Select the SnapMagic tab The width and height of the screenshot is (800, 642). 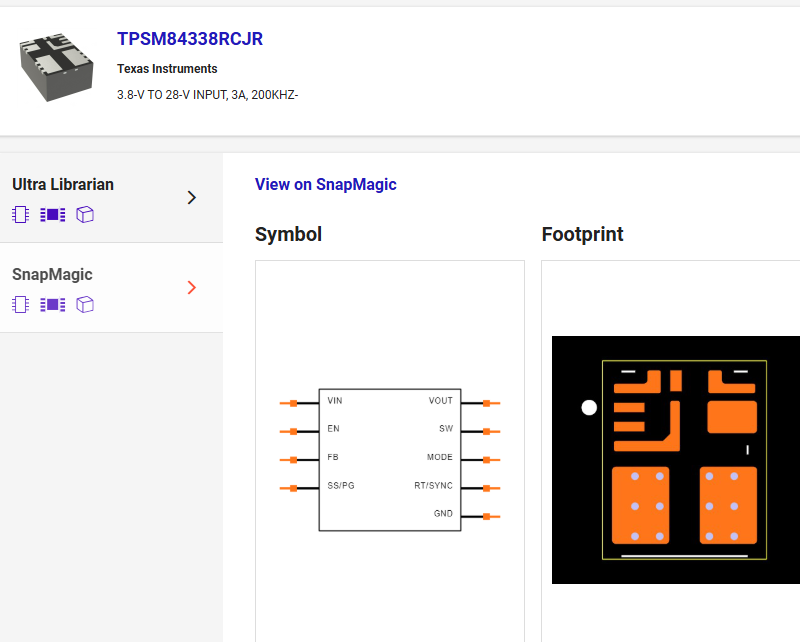tap(111, 288)
